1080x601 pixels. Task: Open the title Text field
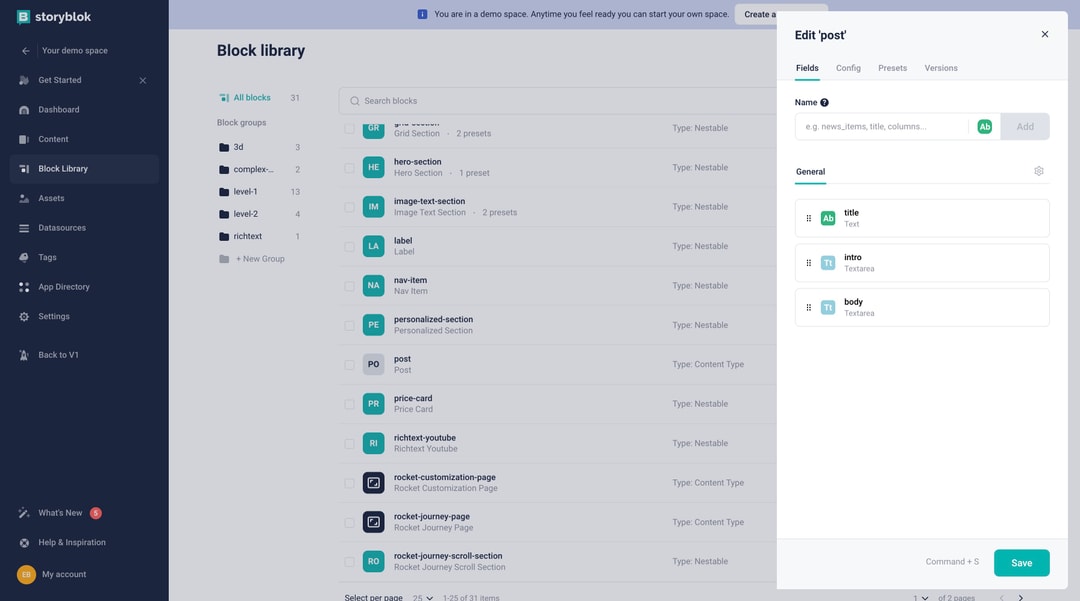[x=922, y=218]
